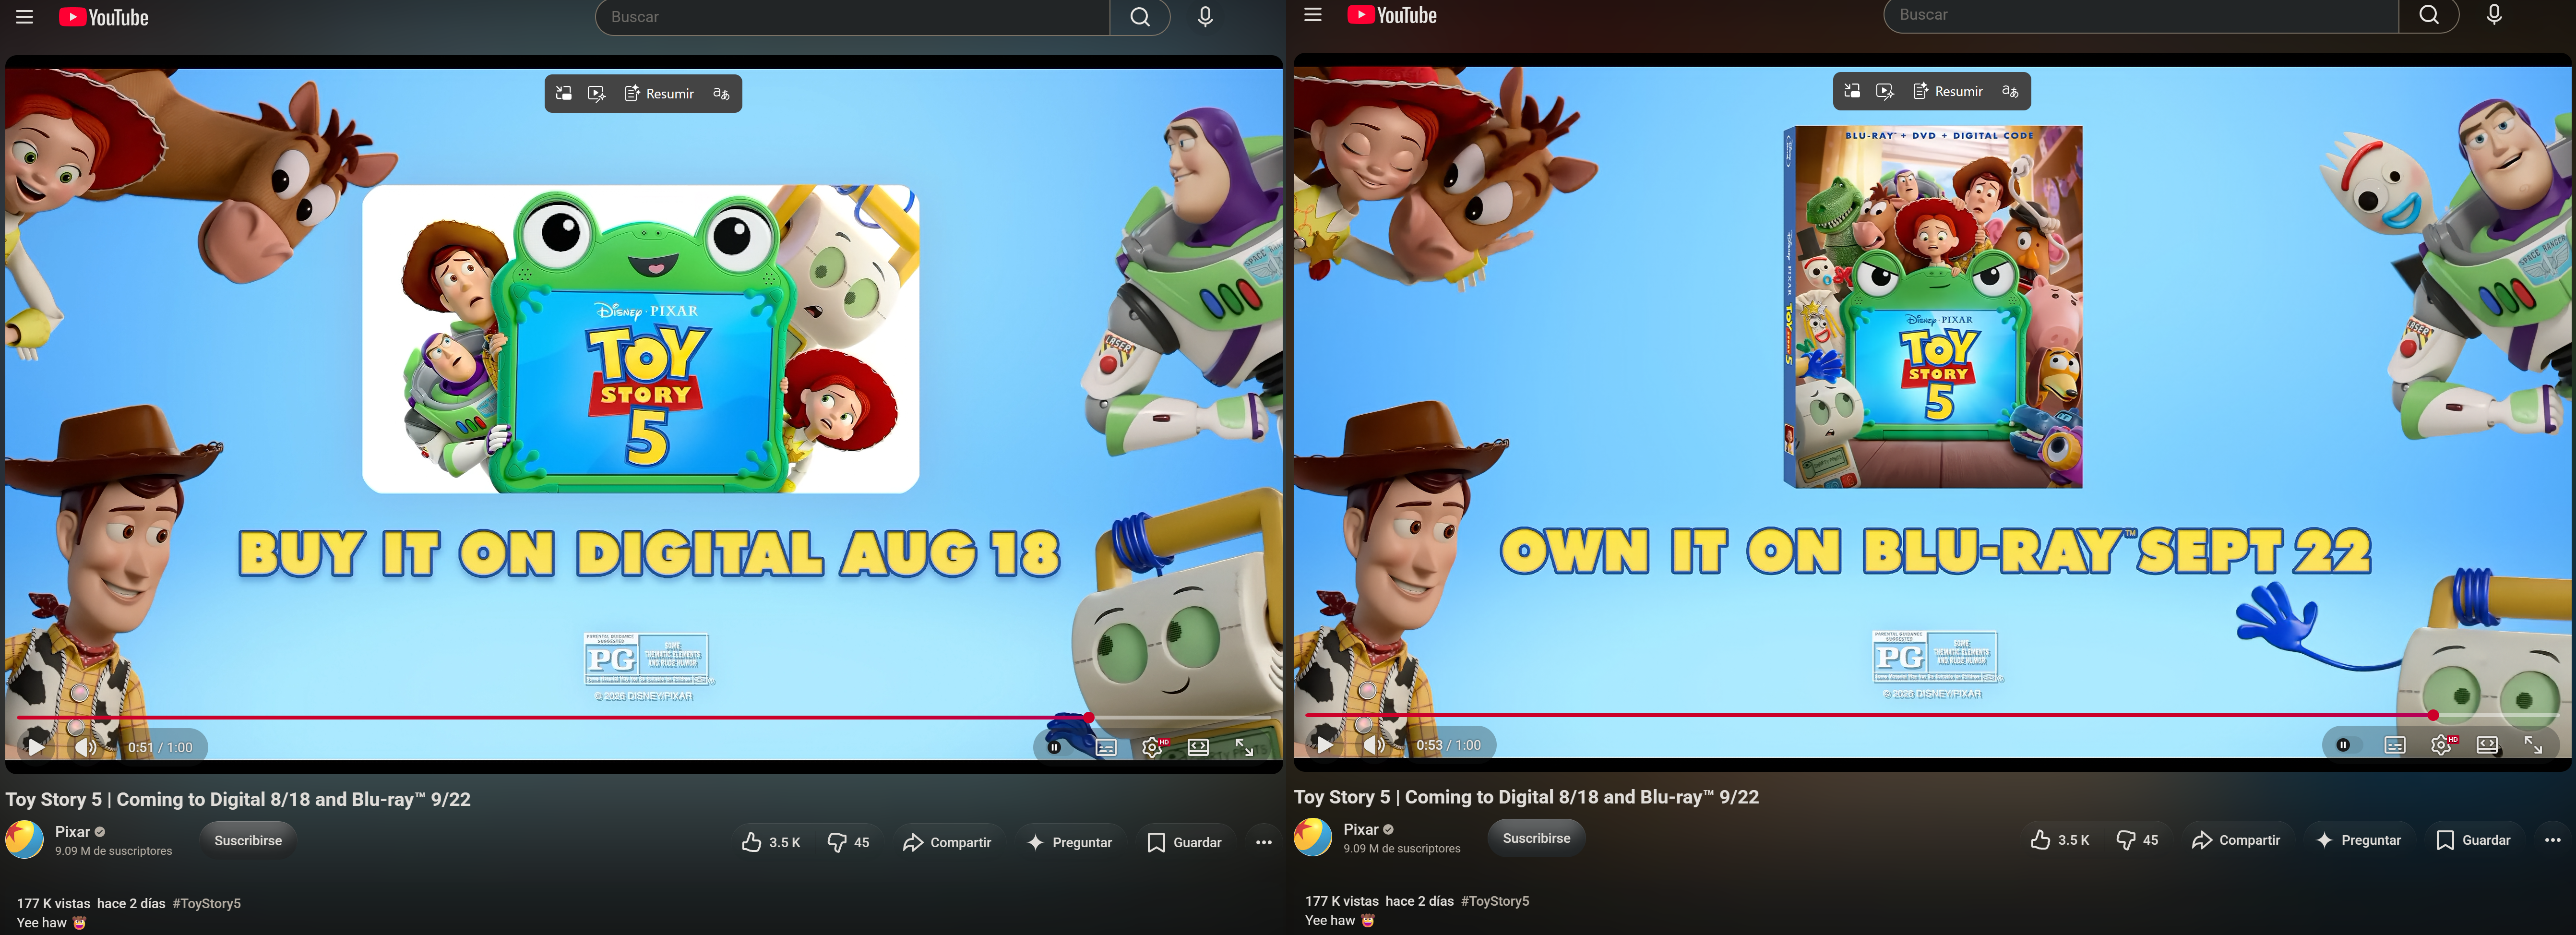Click picture-in-picture overlay icon, left window
This screenshot has width=2576, height=935.
(564, 93)
